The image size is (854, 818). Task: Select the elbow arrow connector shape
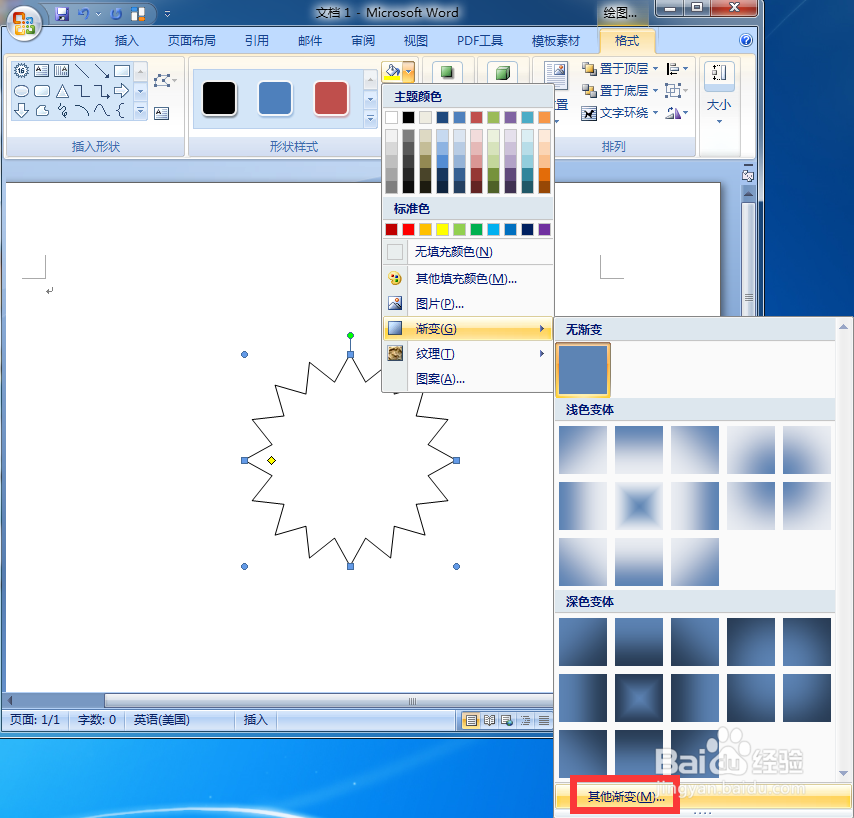tap(102, 91)
